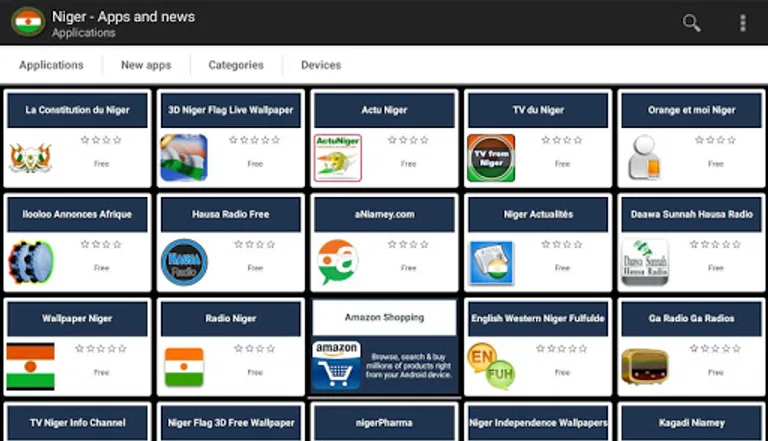Screen dimensions: 768x441
Task: Open Ilooloo Annonces Afrique icon
Action: coord(30,262)
